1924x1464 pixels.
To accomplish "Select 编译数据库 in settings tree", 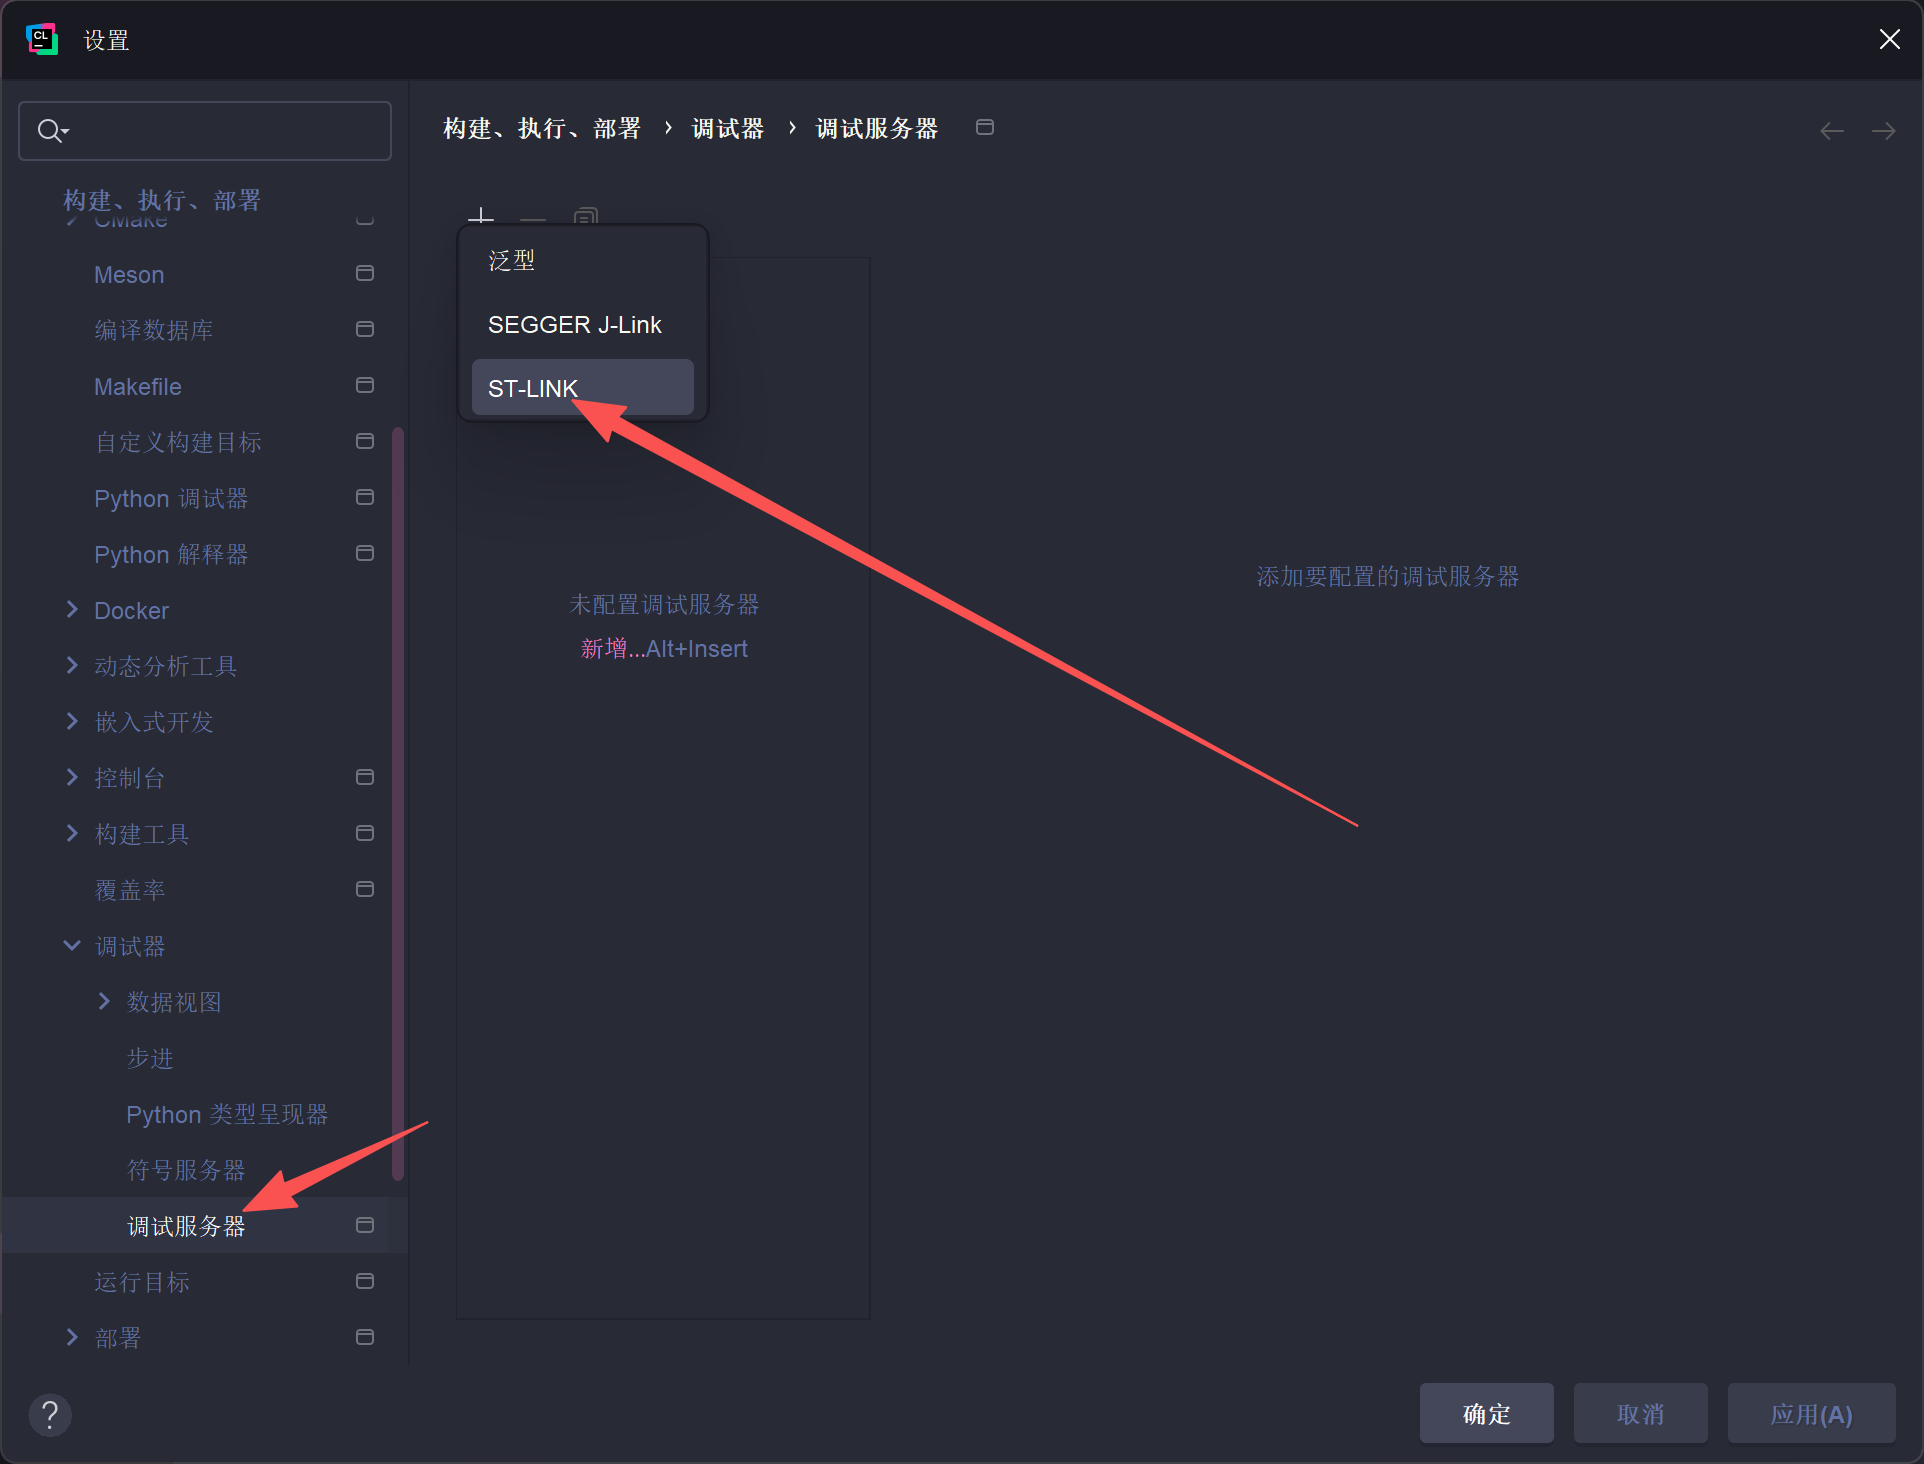I will (x=154, y=331).
